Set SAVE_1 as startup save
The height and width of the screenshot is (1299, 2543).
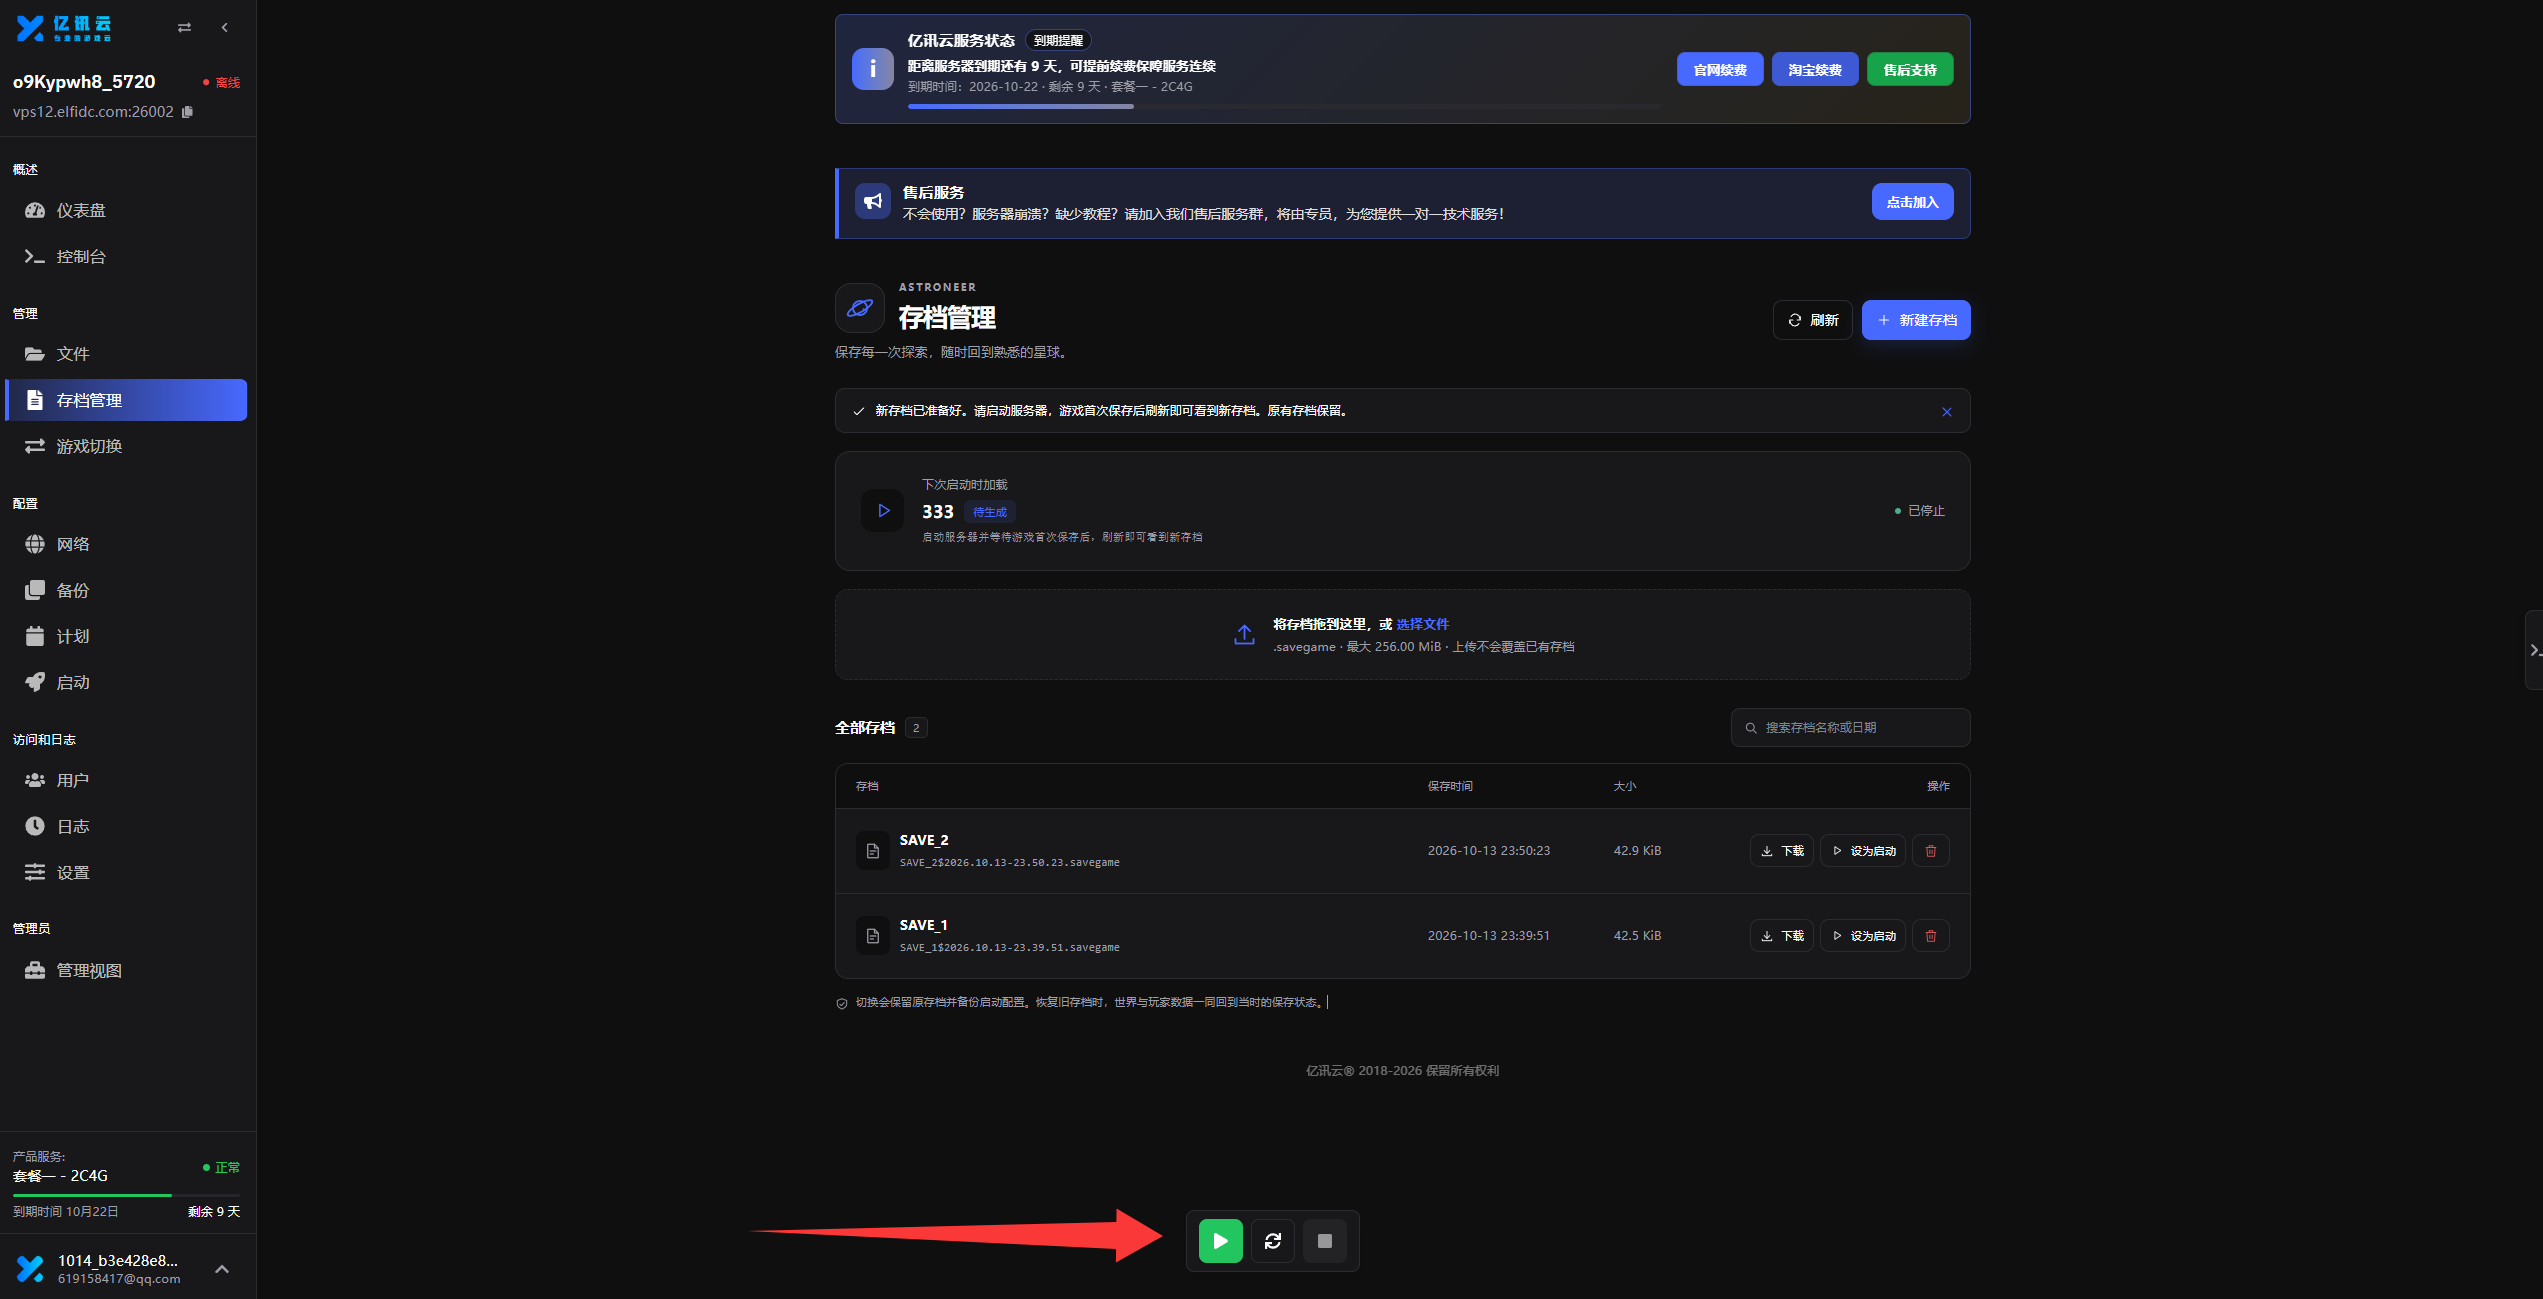(x=1863, y=936)
